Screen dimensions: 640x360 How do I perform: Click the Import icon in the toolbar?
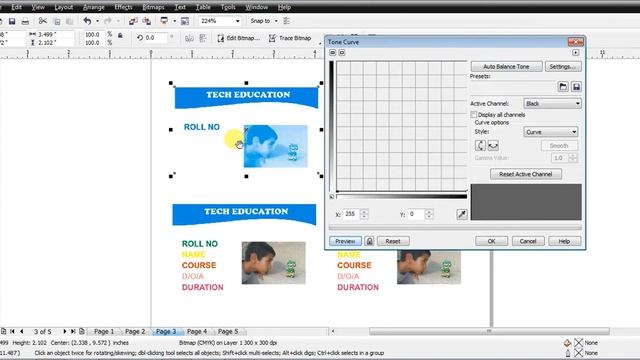click(133, 21)
